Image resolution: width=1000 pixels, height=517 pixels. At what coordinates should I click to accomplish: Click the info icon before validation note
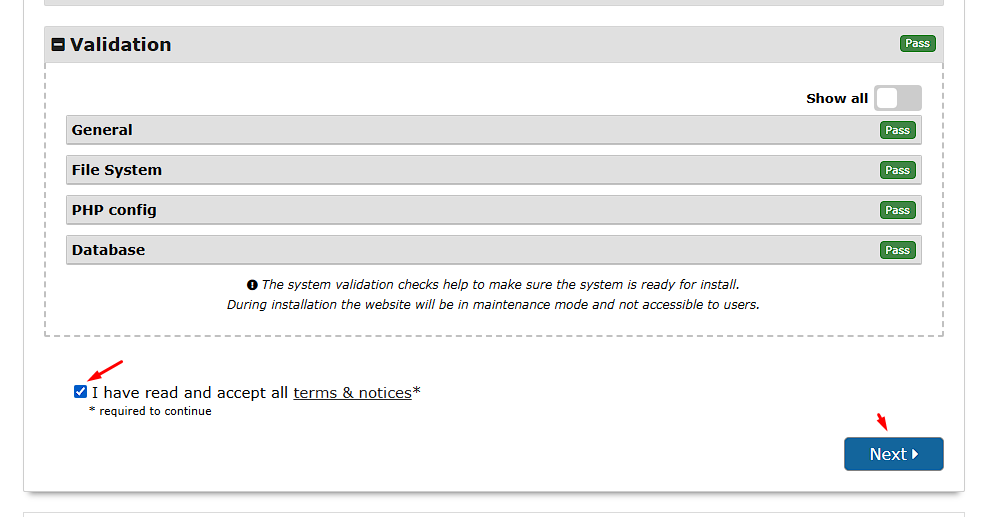point(252,285)
